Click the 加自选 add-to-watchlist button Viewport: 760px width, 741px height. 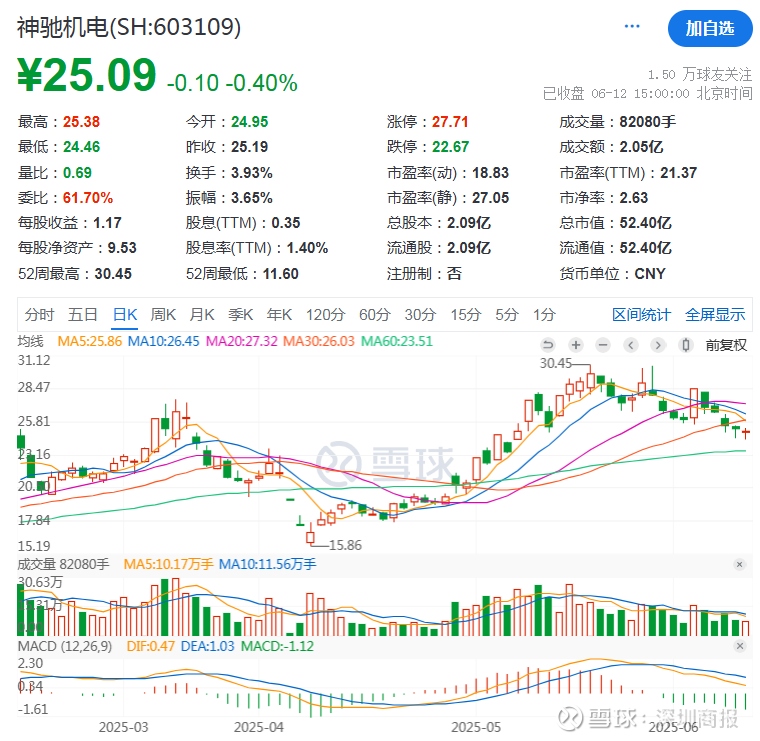point(710,28)
